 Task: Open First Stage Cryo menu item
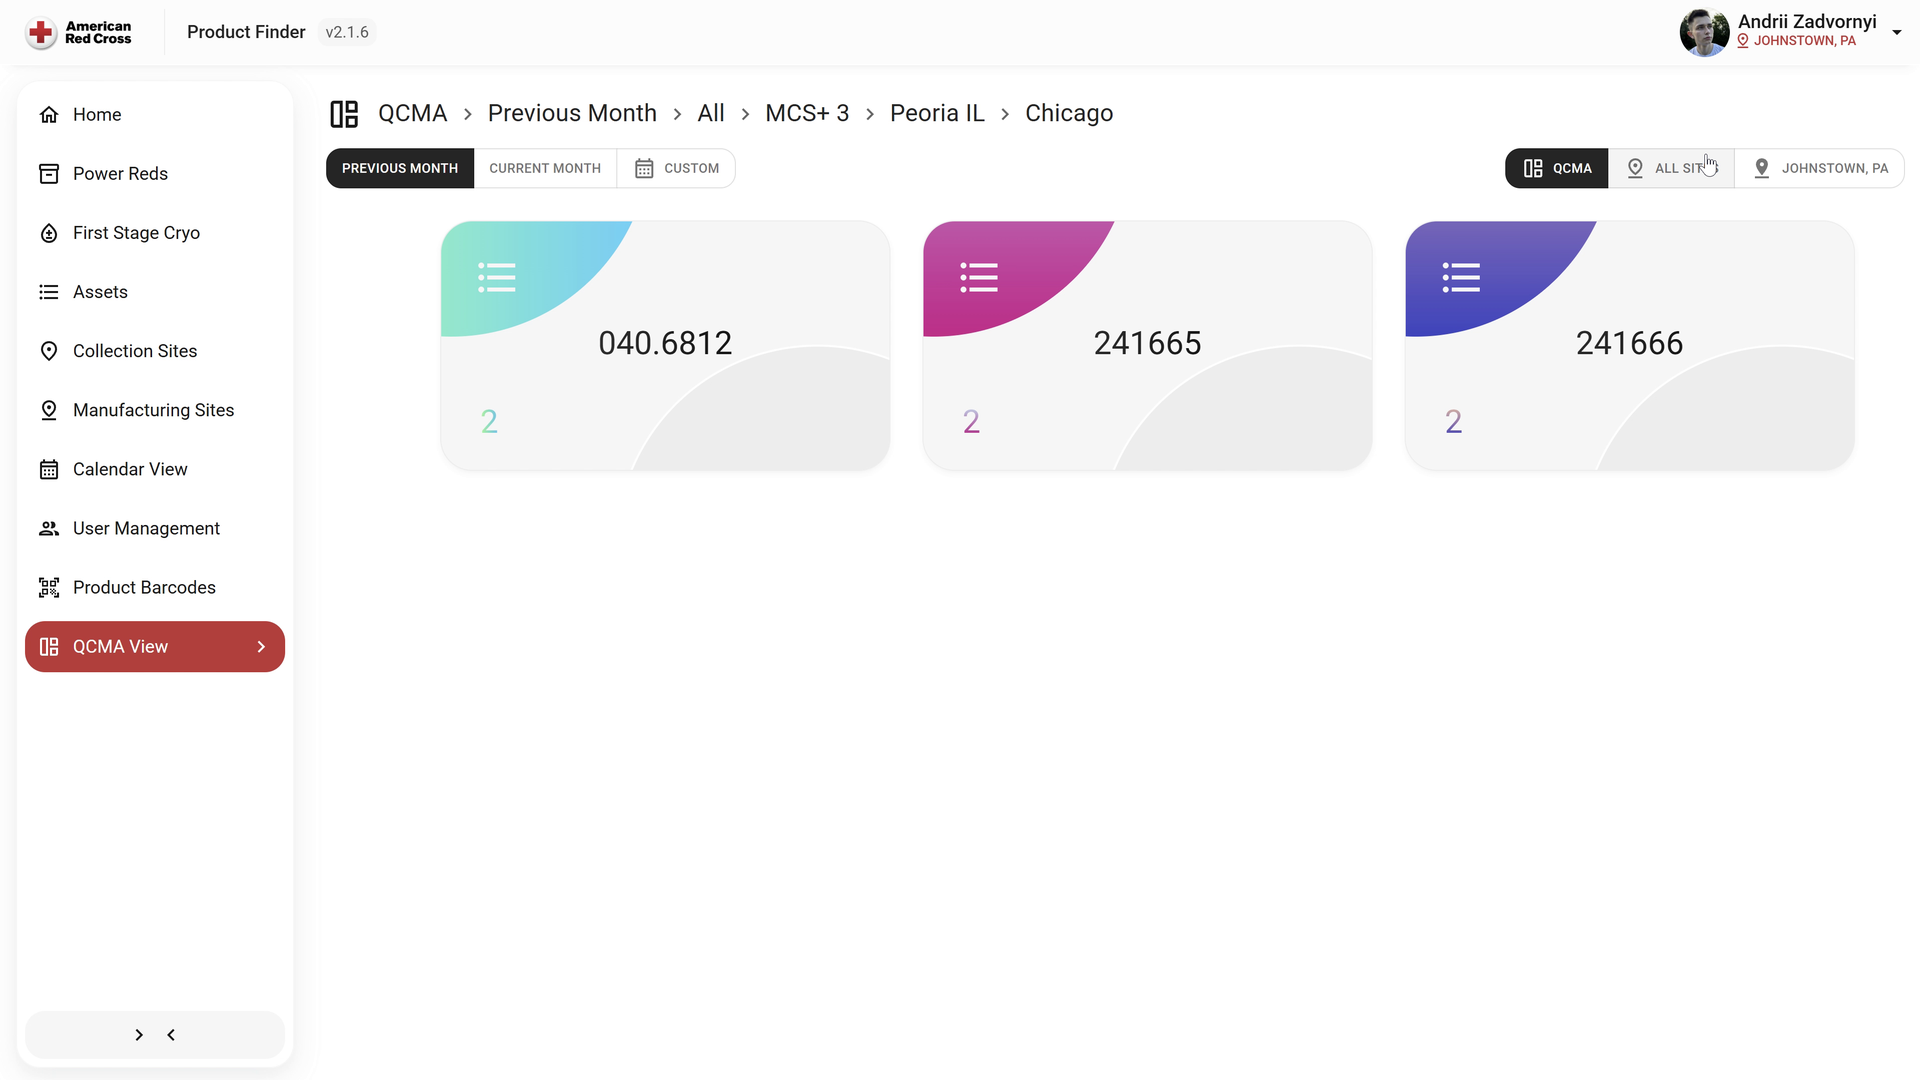click(x=155, y=233)
